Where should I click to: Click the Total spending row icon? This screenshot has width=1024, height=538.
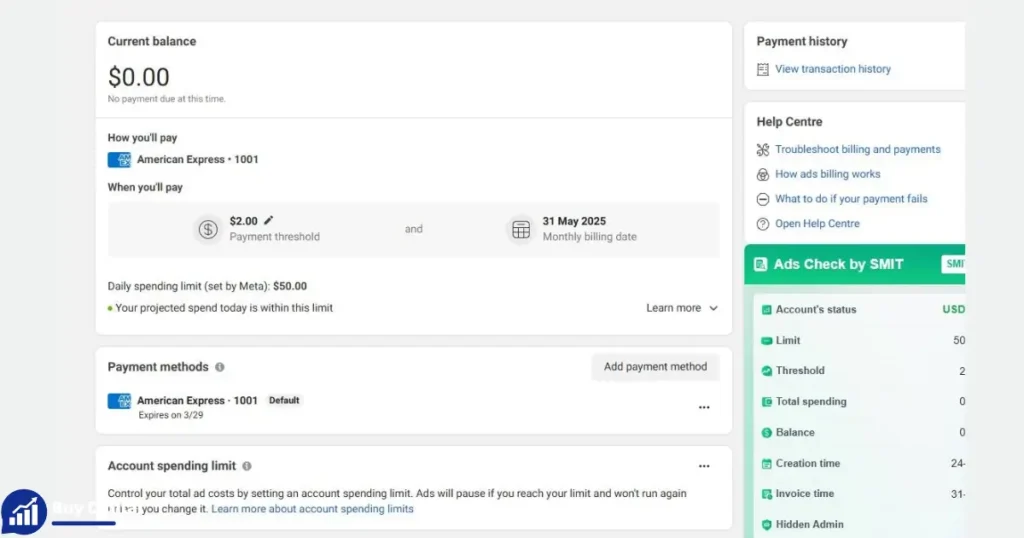(x=767, y=402)
